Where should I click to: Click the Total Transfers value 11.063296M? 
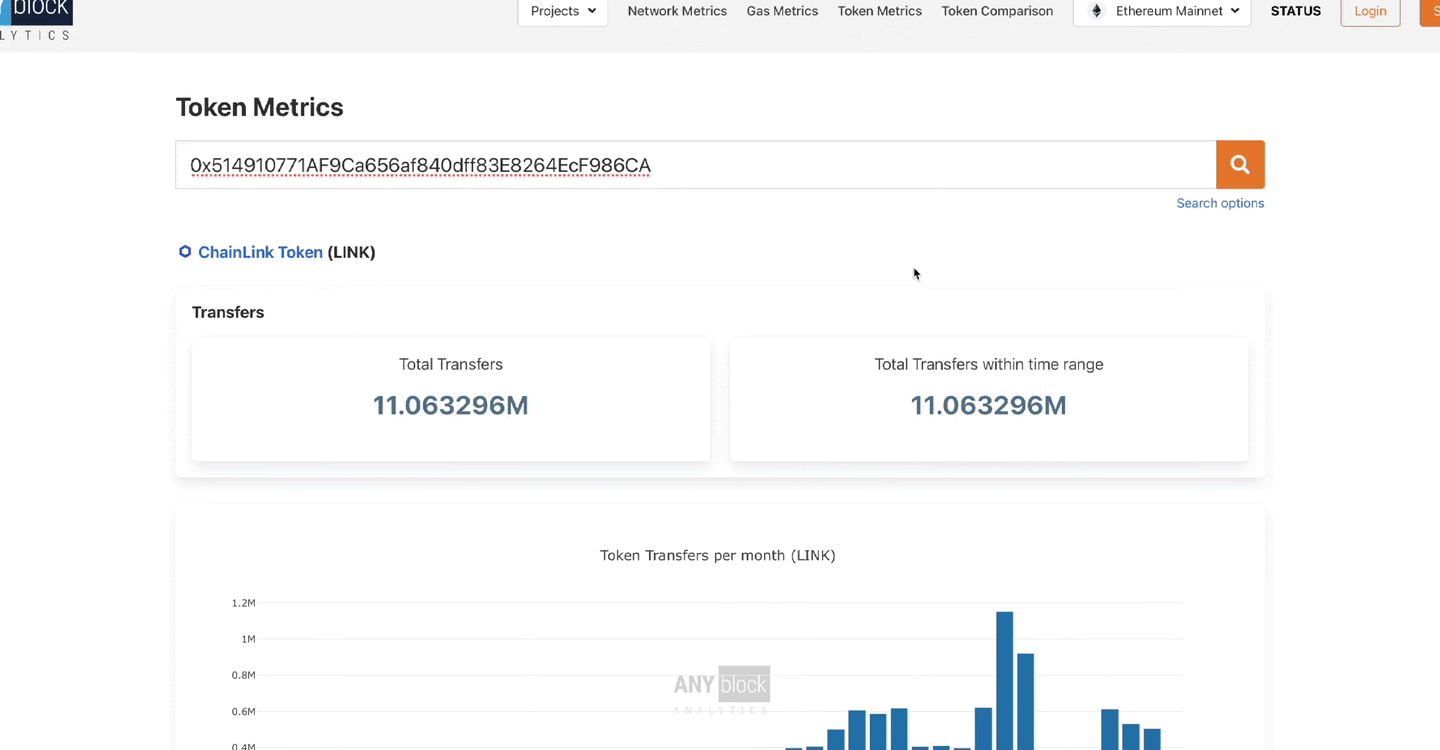451,405
